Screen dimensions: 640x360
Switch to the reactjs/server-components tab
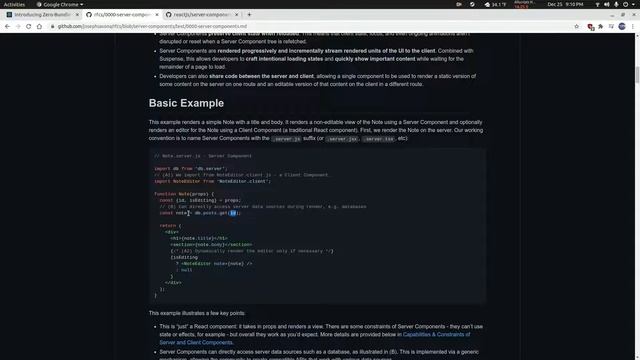point(202,15)
